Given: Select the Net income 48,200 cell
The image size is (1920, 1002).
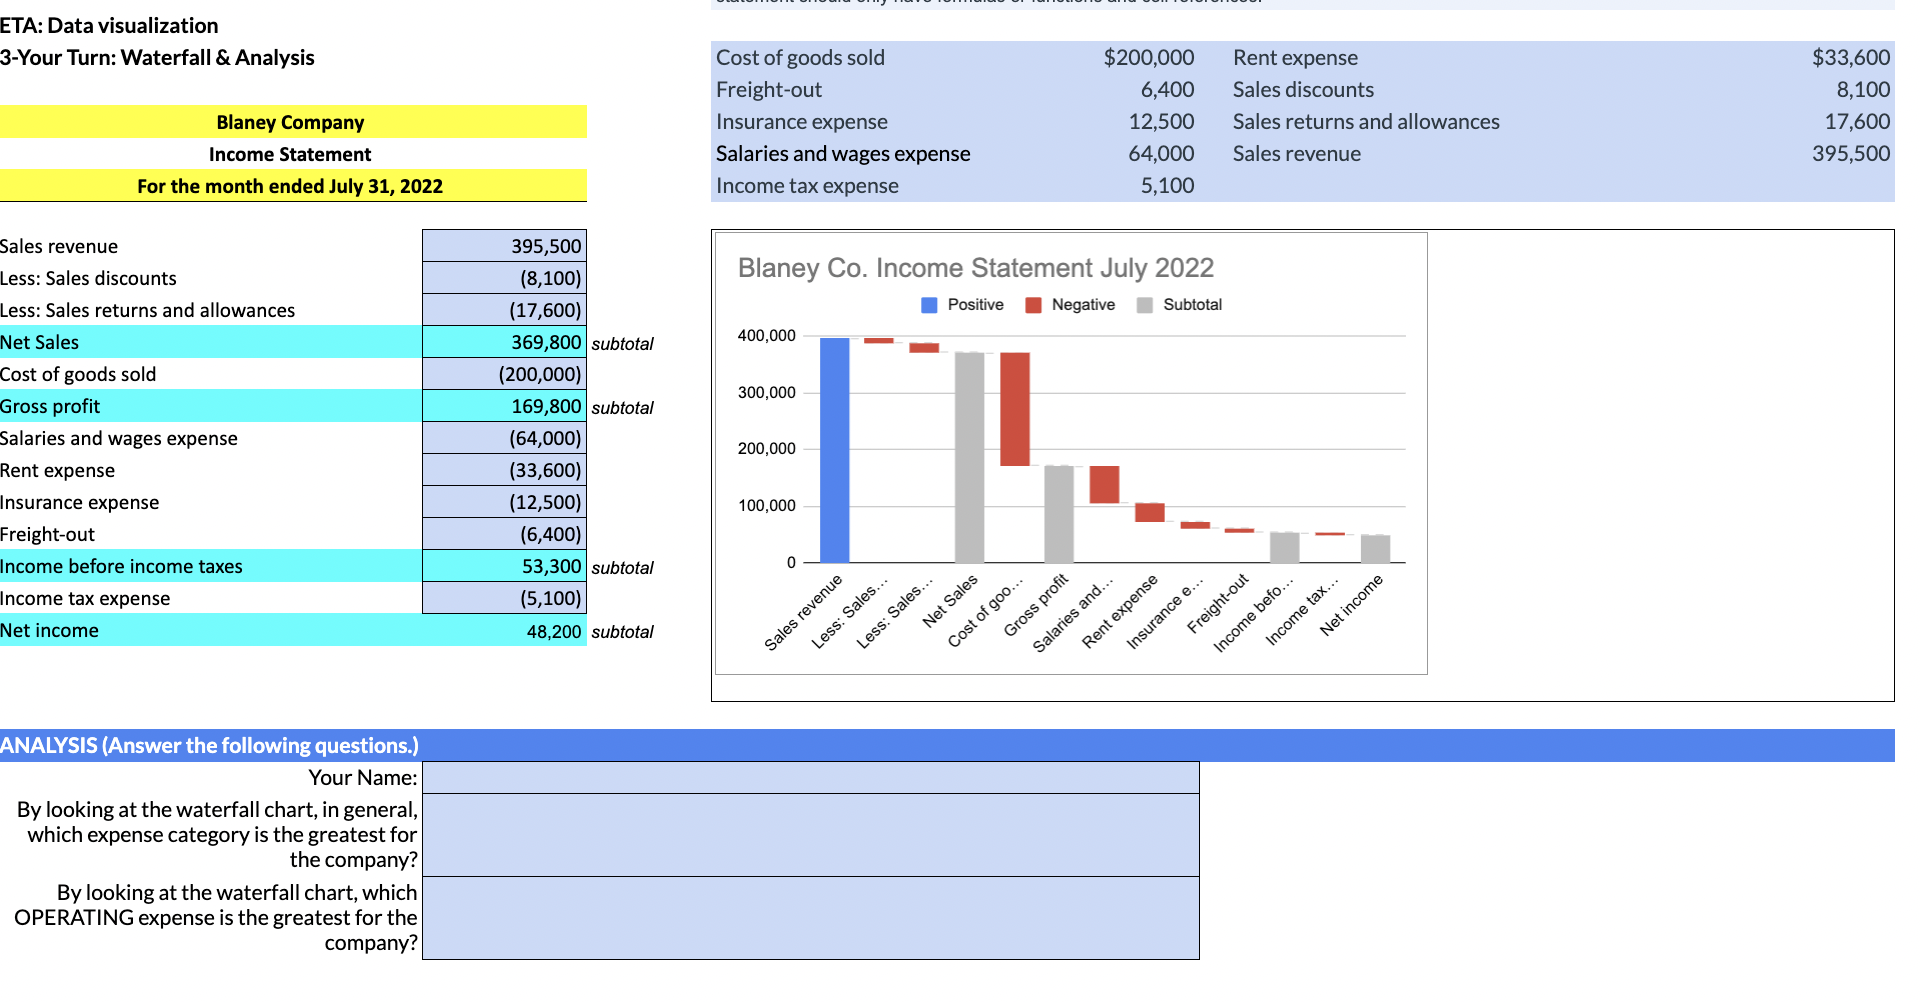Looking at the screenshot, I should click(504, 630).
